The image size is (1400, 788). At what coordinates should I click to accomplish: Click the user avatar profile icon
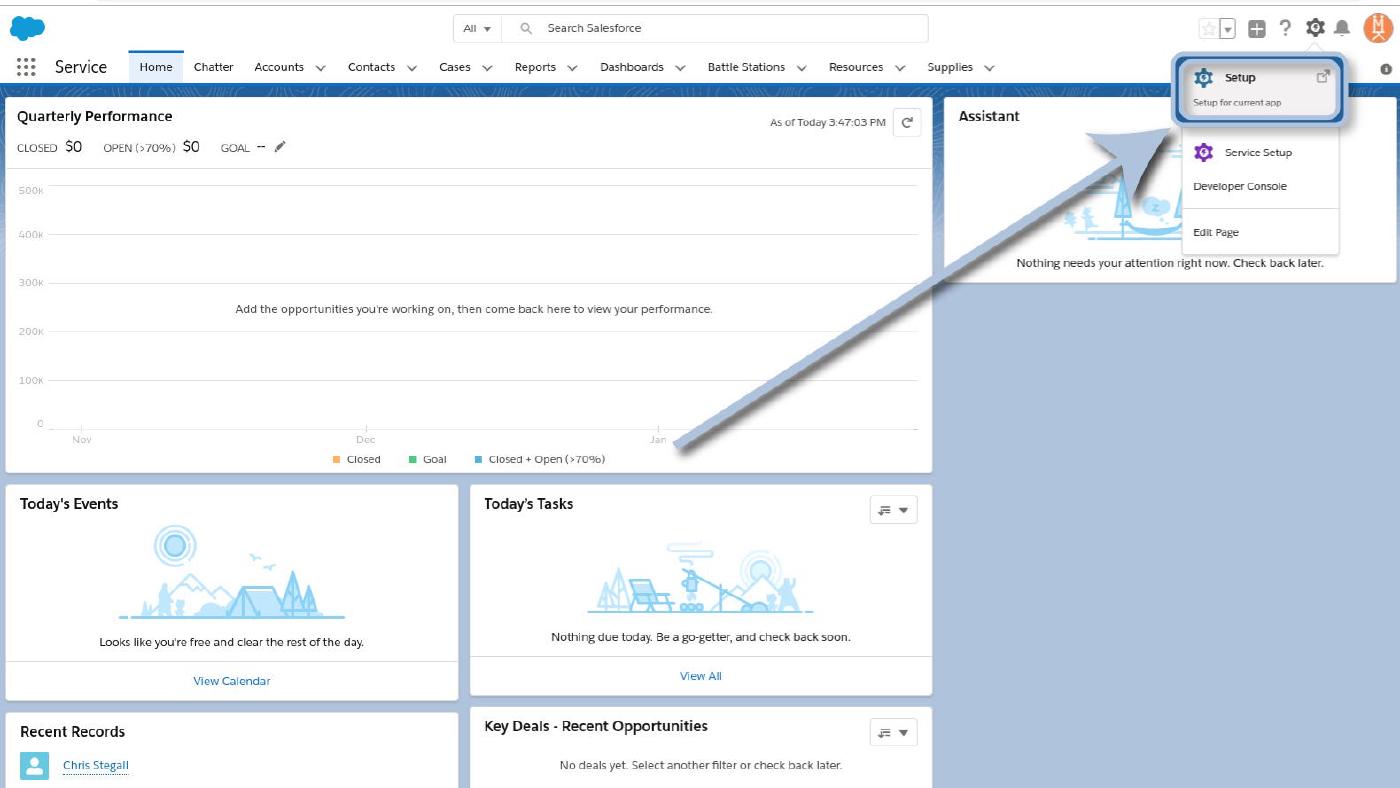1377,28
